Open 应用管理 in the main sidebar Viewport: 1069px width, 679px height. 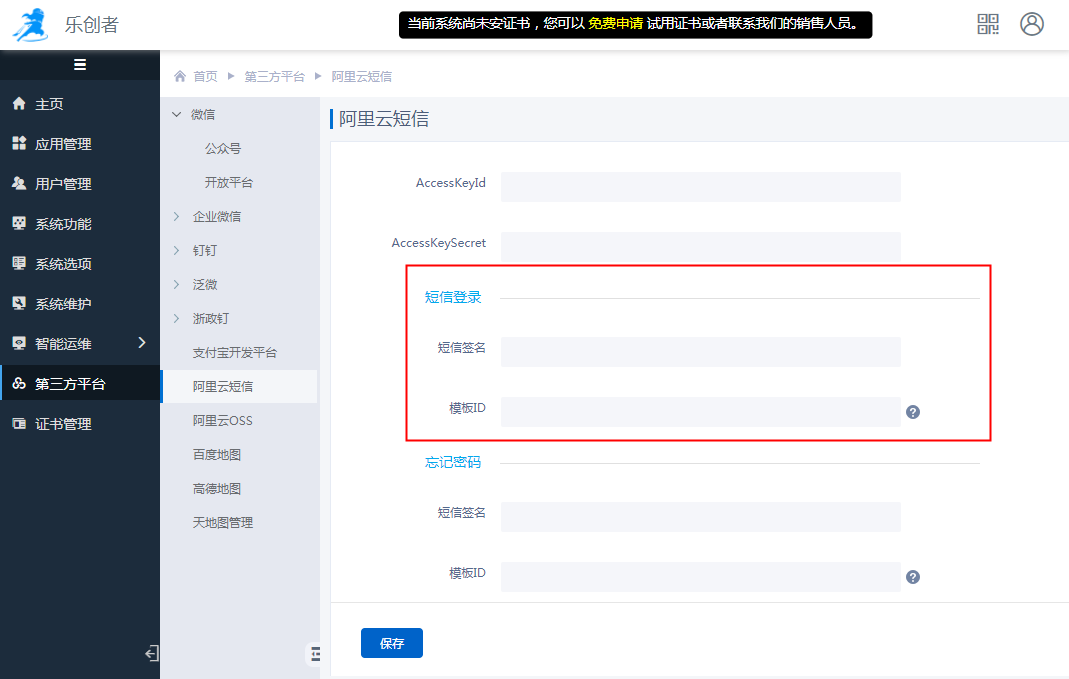pos(62,144)
